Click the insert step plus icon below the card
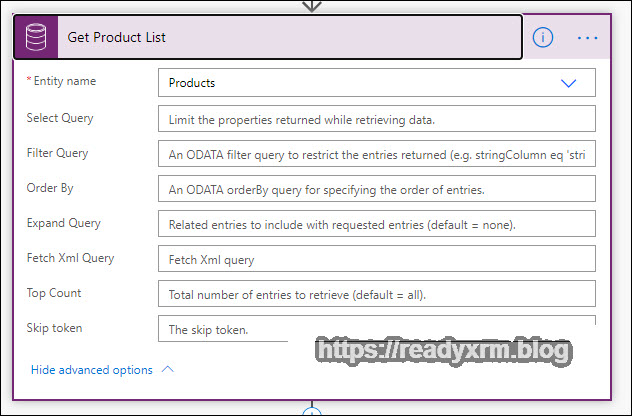 pyautogui.click(x=312, y=411)
